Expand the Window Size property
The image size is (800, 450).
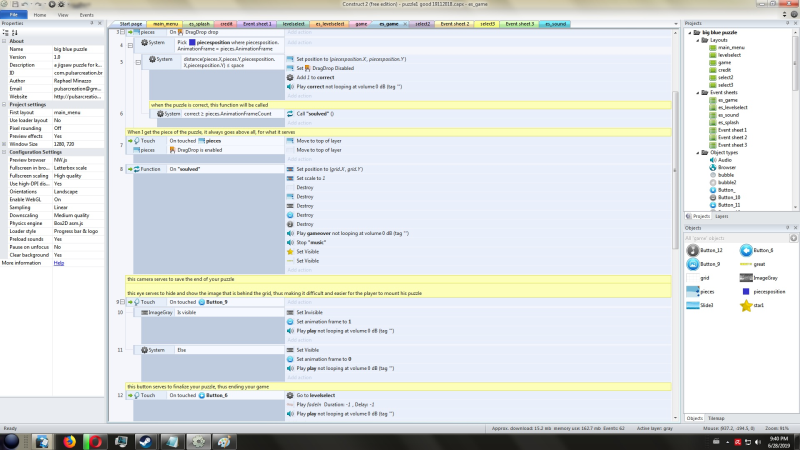[4, 144]
